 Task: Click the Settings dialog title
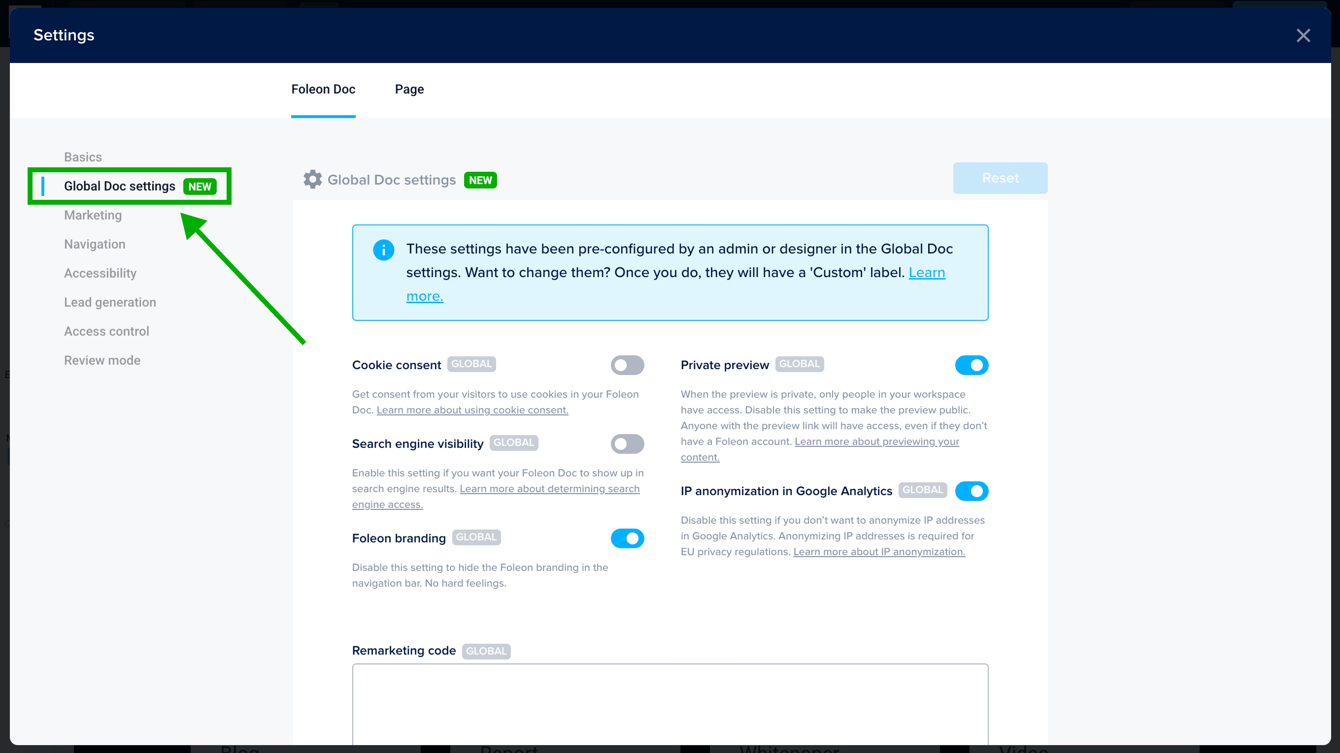pyautogui.click(x=64, y=35)
